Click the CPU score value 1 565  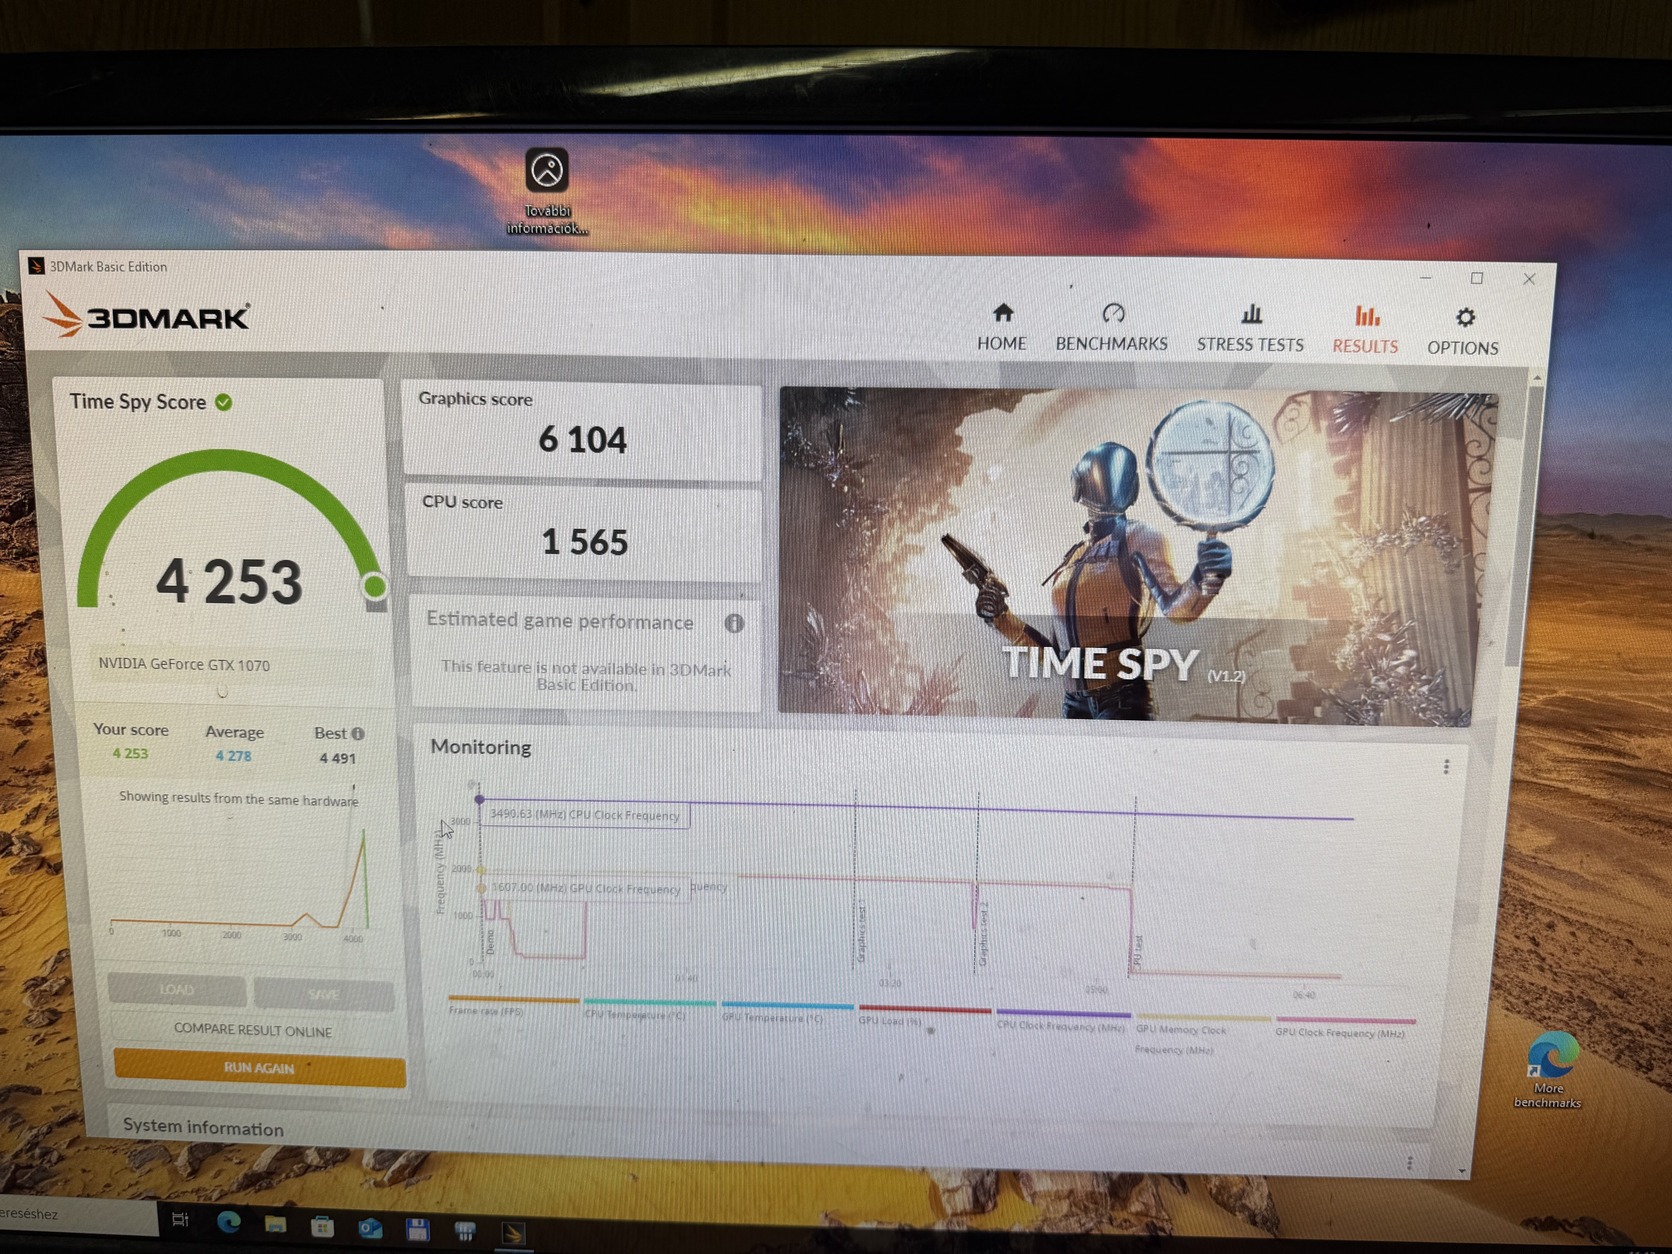click(x=585, y=542)
